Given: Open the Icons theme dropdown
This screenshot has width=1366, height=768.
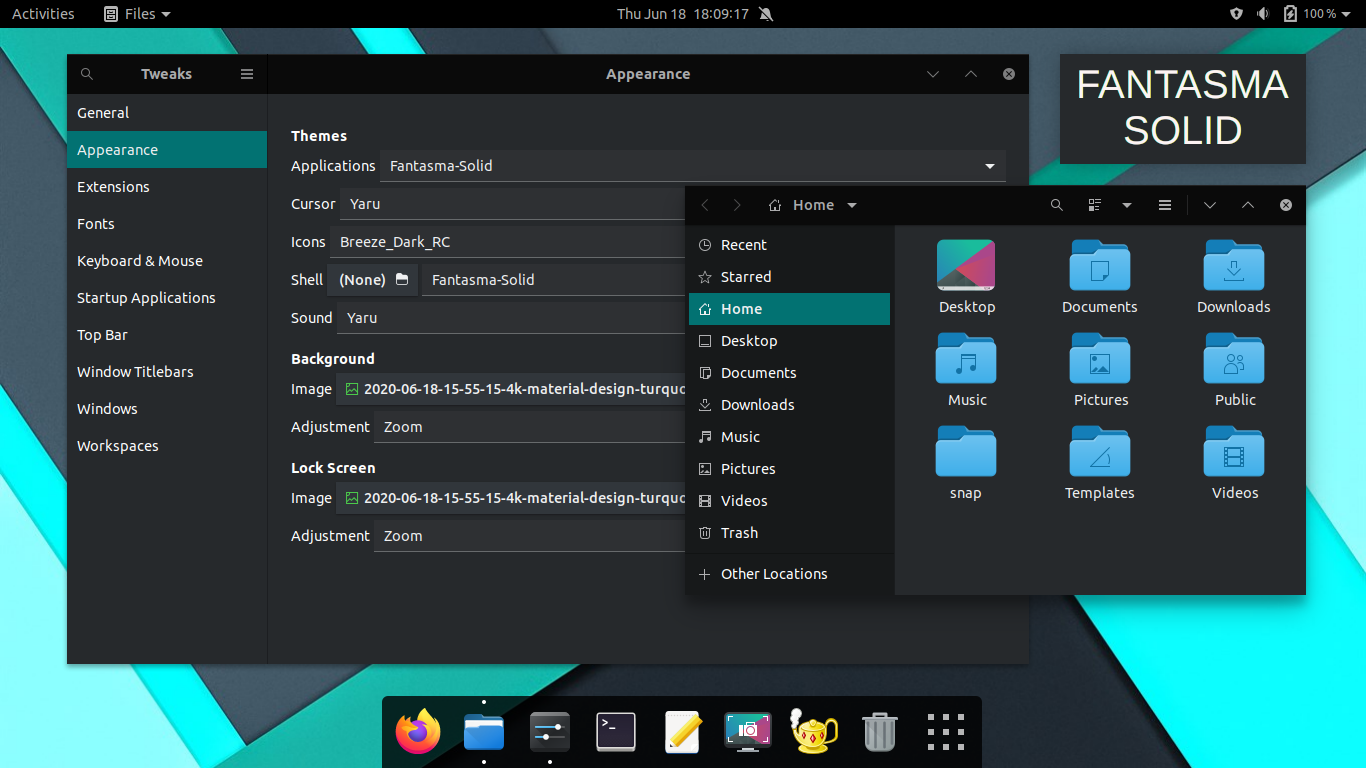Looking at the screenshot, I should 507,242.
